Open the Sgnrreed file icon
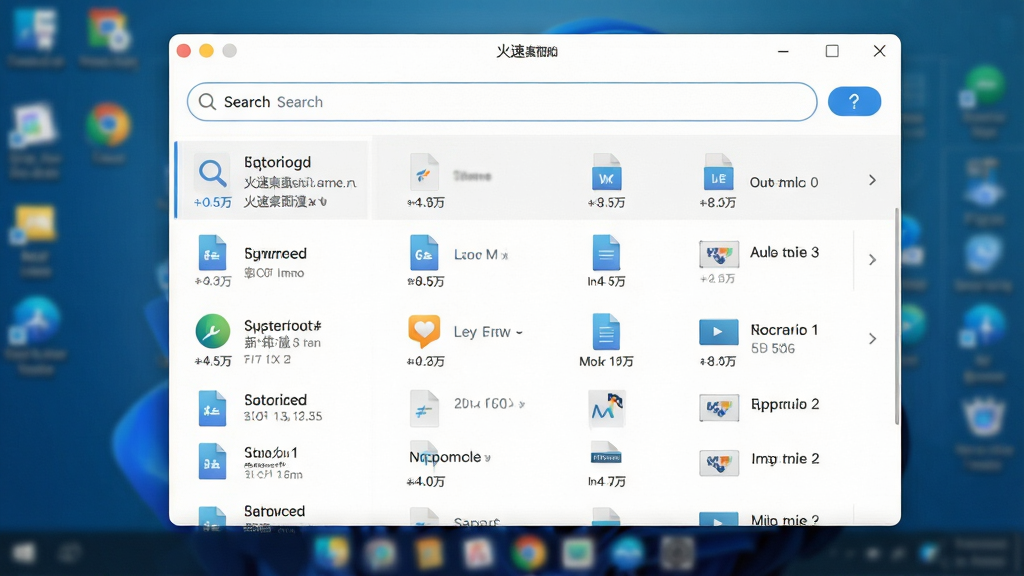1024x576 pixels. 212,253
